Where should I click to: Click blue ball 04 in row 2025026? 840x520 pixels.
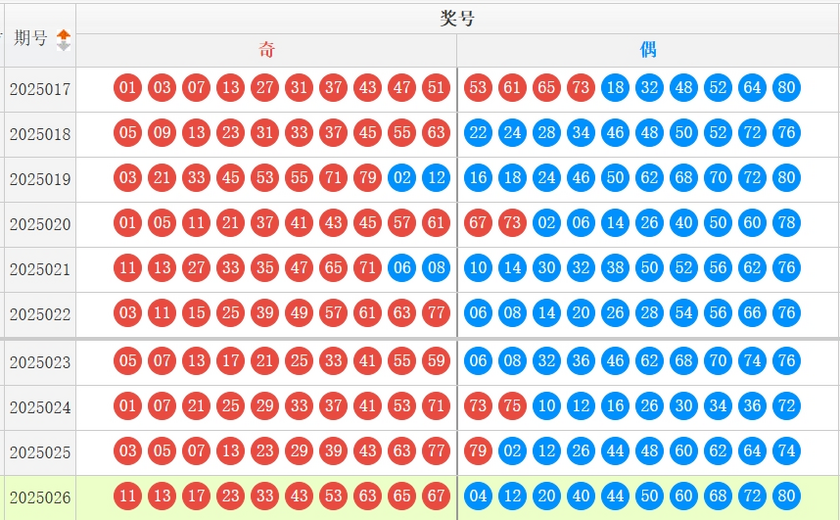tap(478, 495)
